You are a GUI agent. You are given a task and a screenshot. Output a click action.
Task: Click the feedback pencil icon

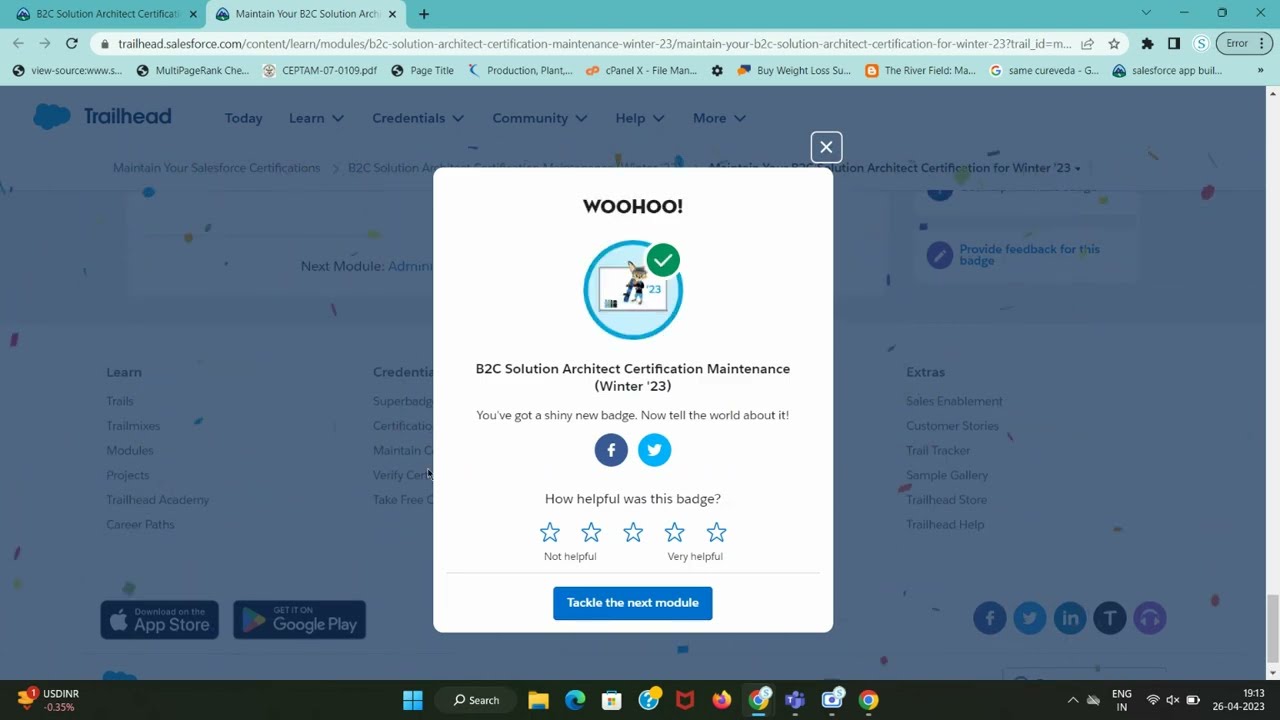click(x=939, y=255)
